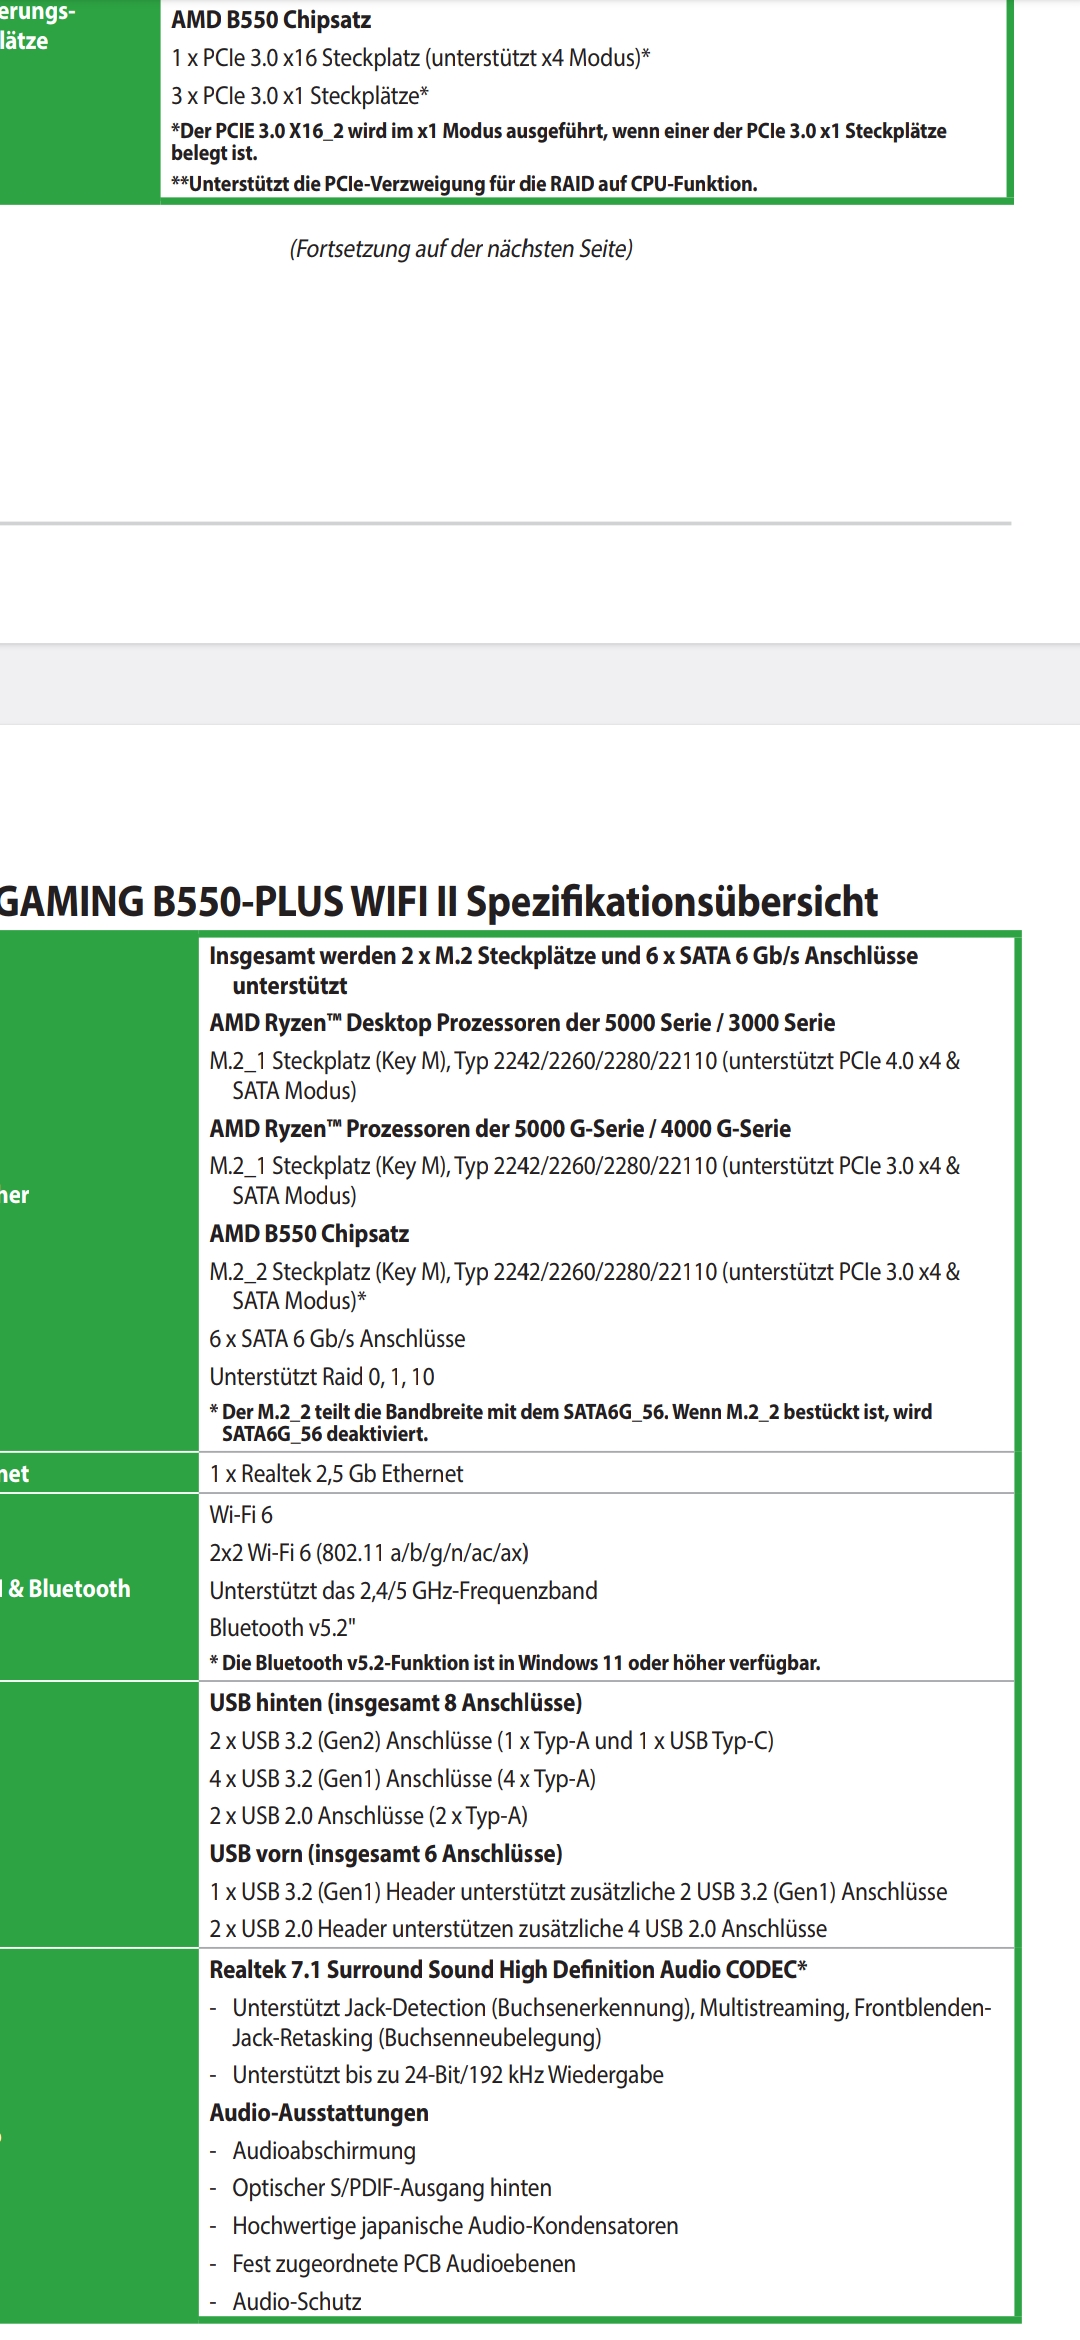The height and width of the screenshot is (2340, 1080).
Task: Click the M.2_1 Steckplatz line mentioning PCIe 3.0 x4
Action: click(584, 1180)
